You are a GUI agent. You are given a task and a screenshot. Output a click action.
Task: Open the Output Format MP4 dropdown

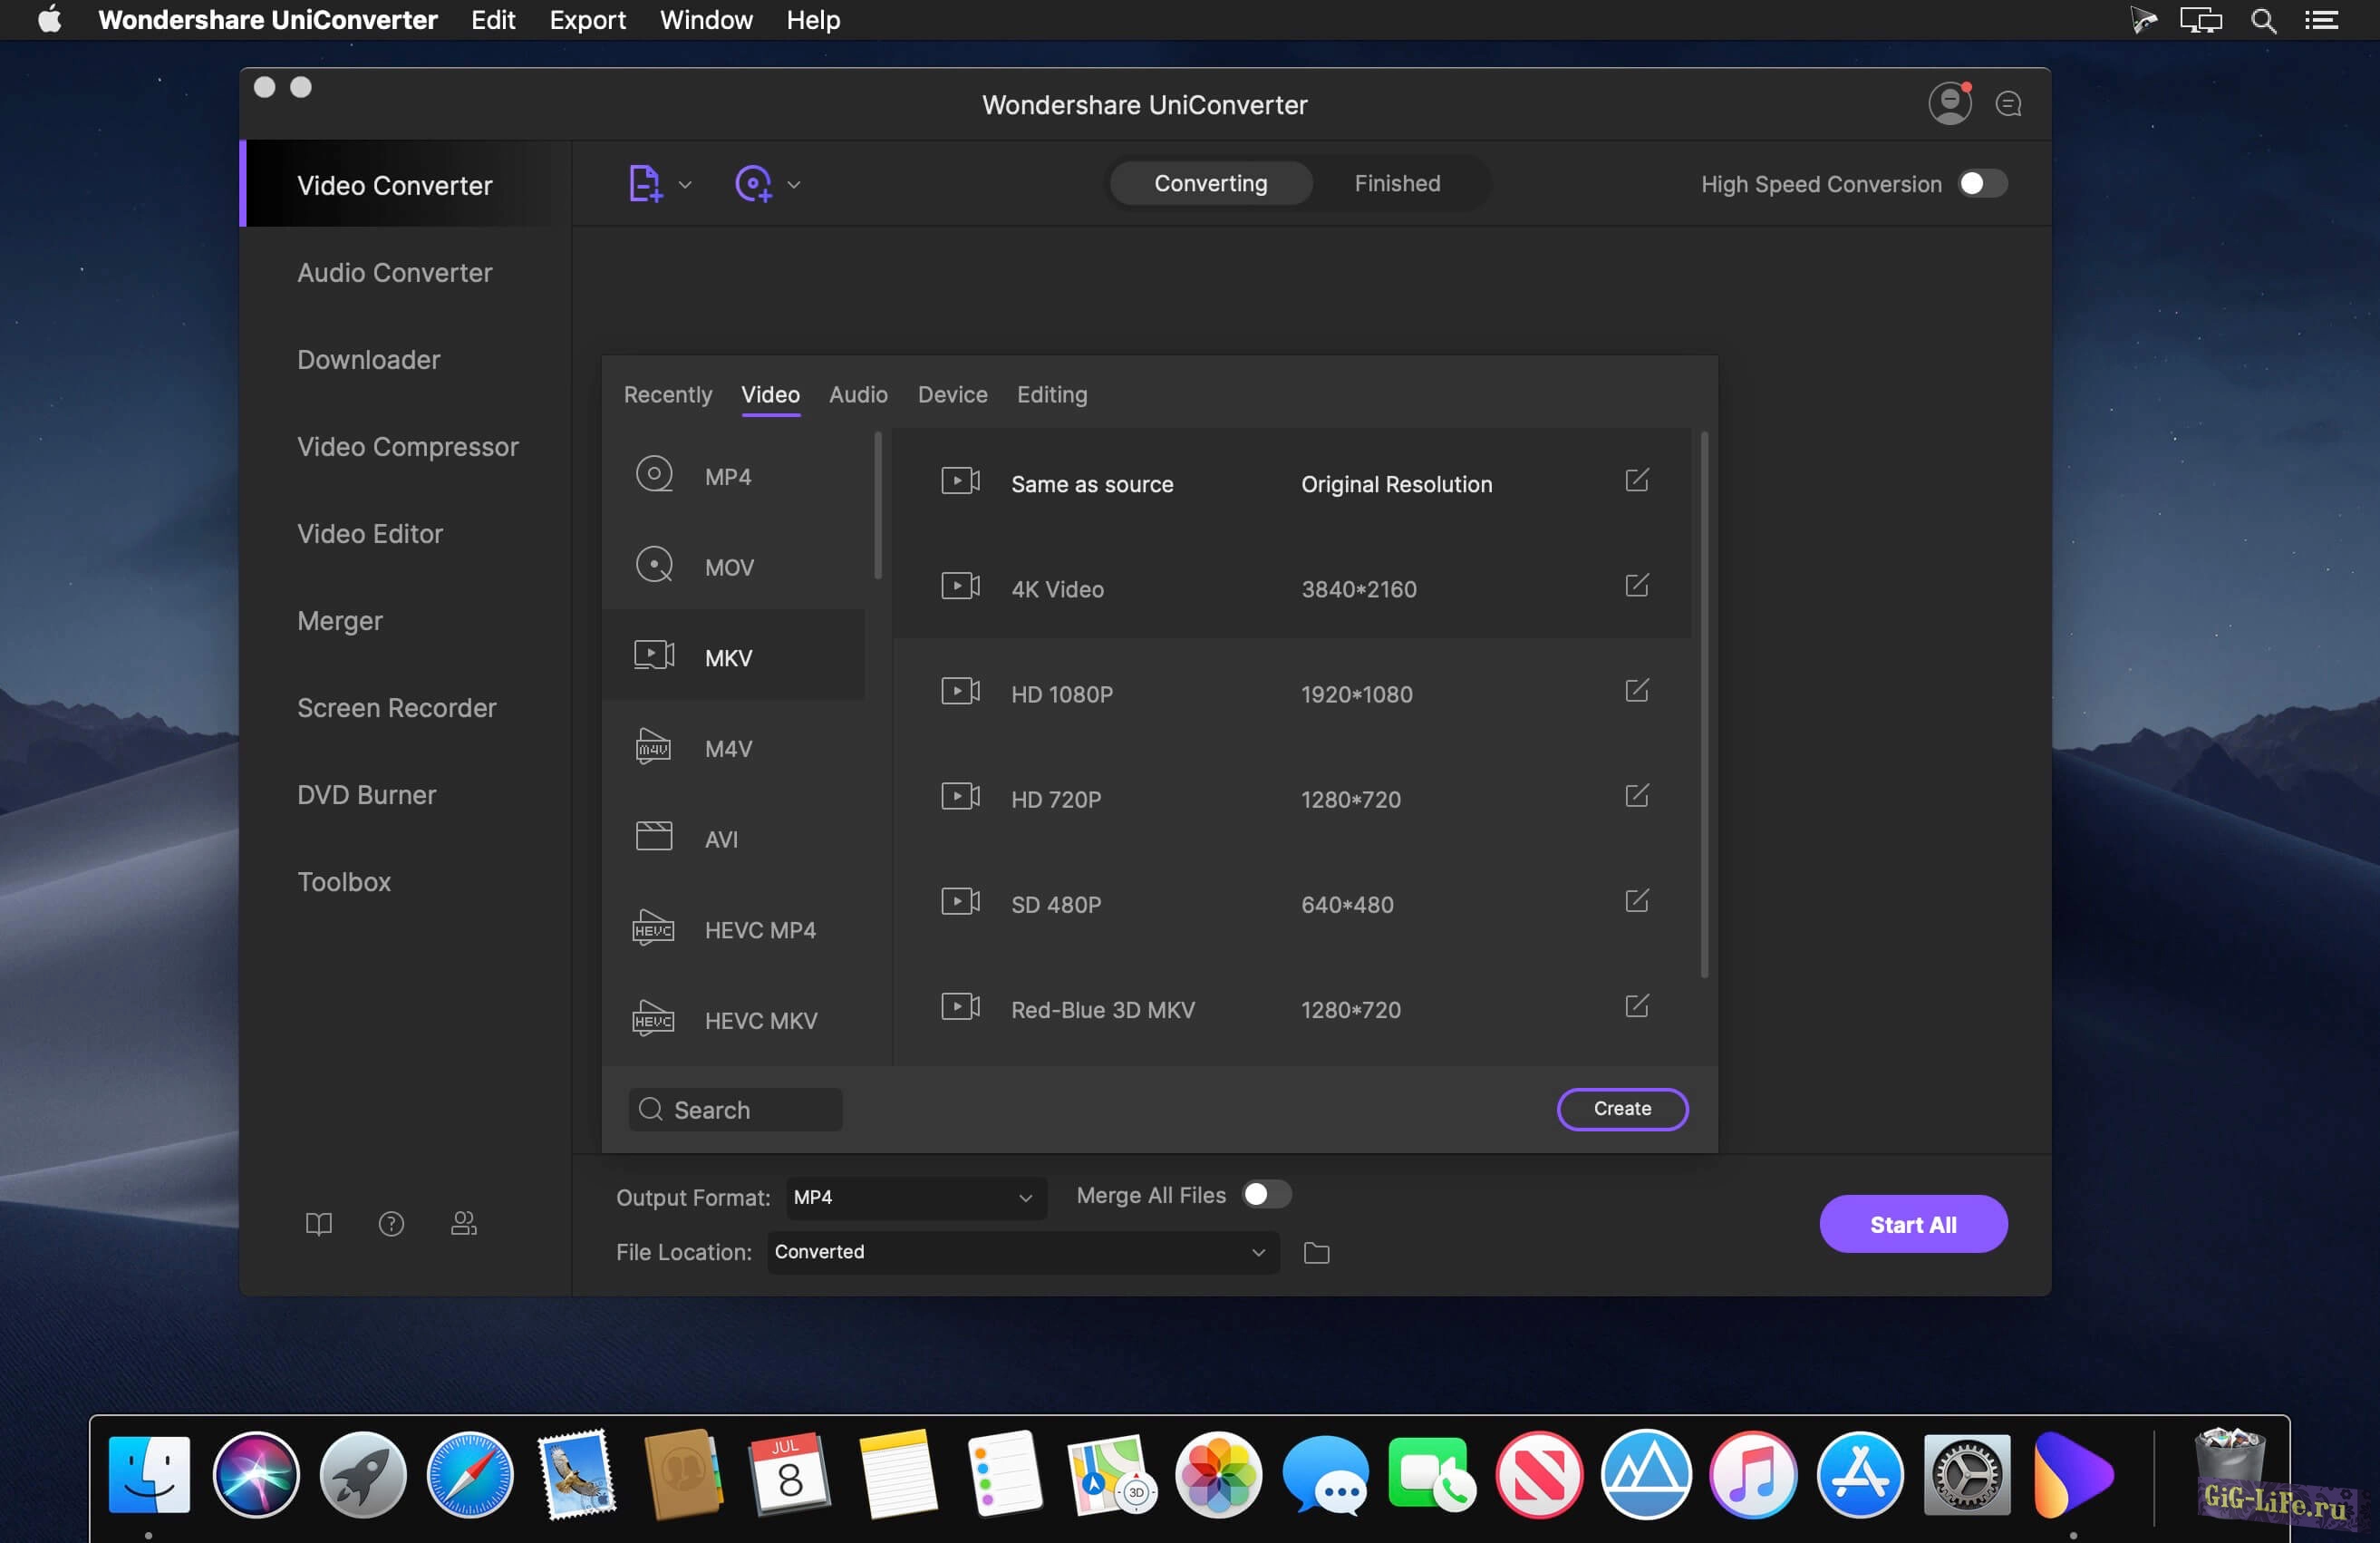(x=914, y=1197)
